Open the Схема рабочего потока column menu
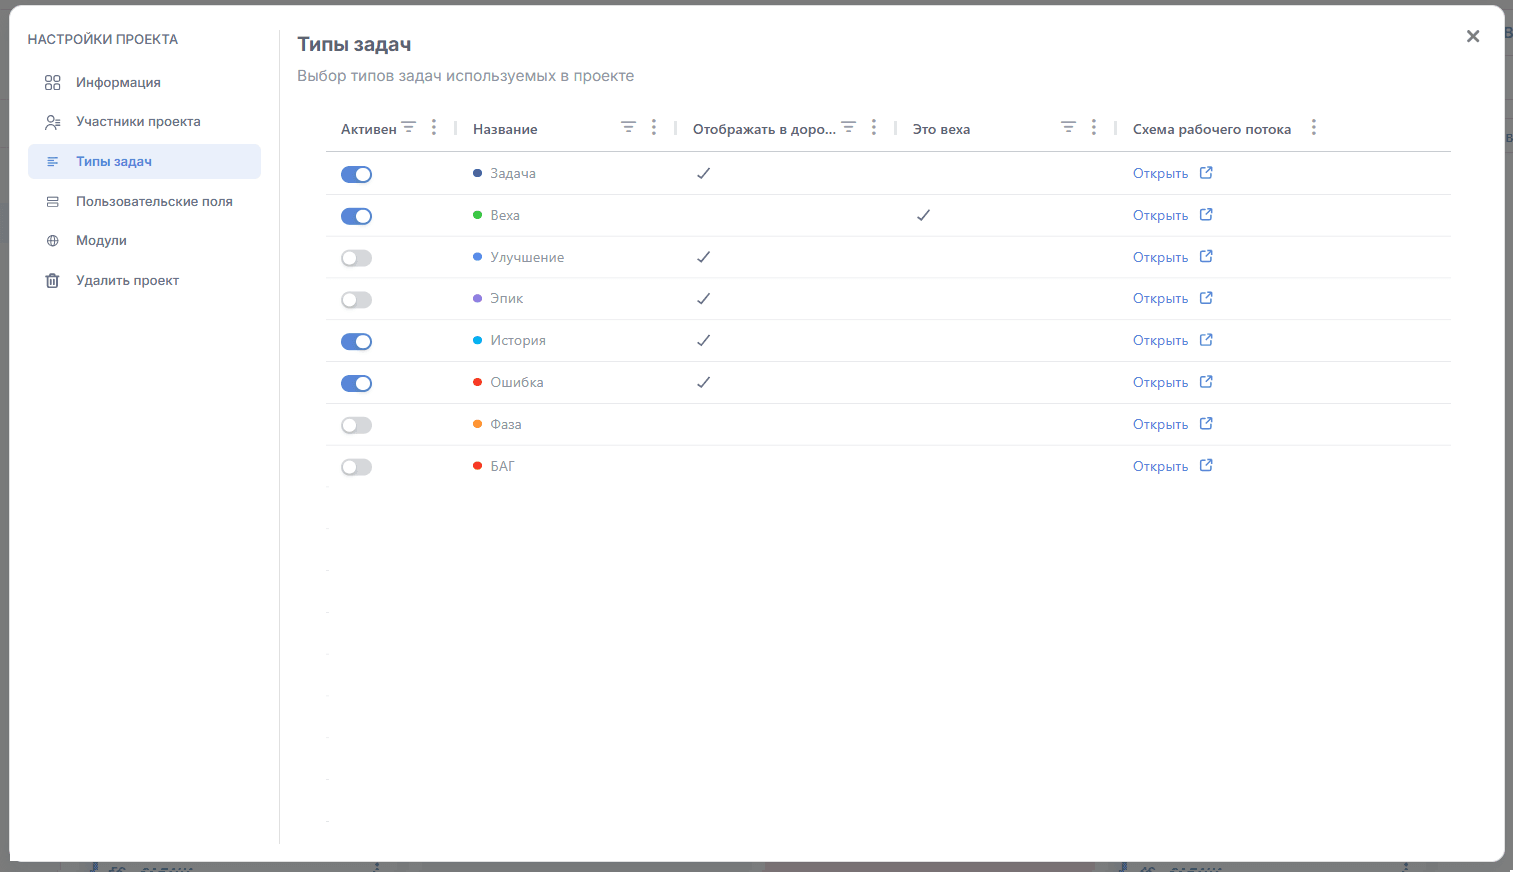The height and width of the screenshot is (872, 1513). pyautogui.click(x=1314, y=128)
